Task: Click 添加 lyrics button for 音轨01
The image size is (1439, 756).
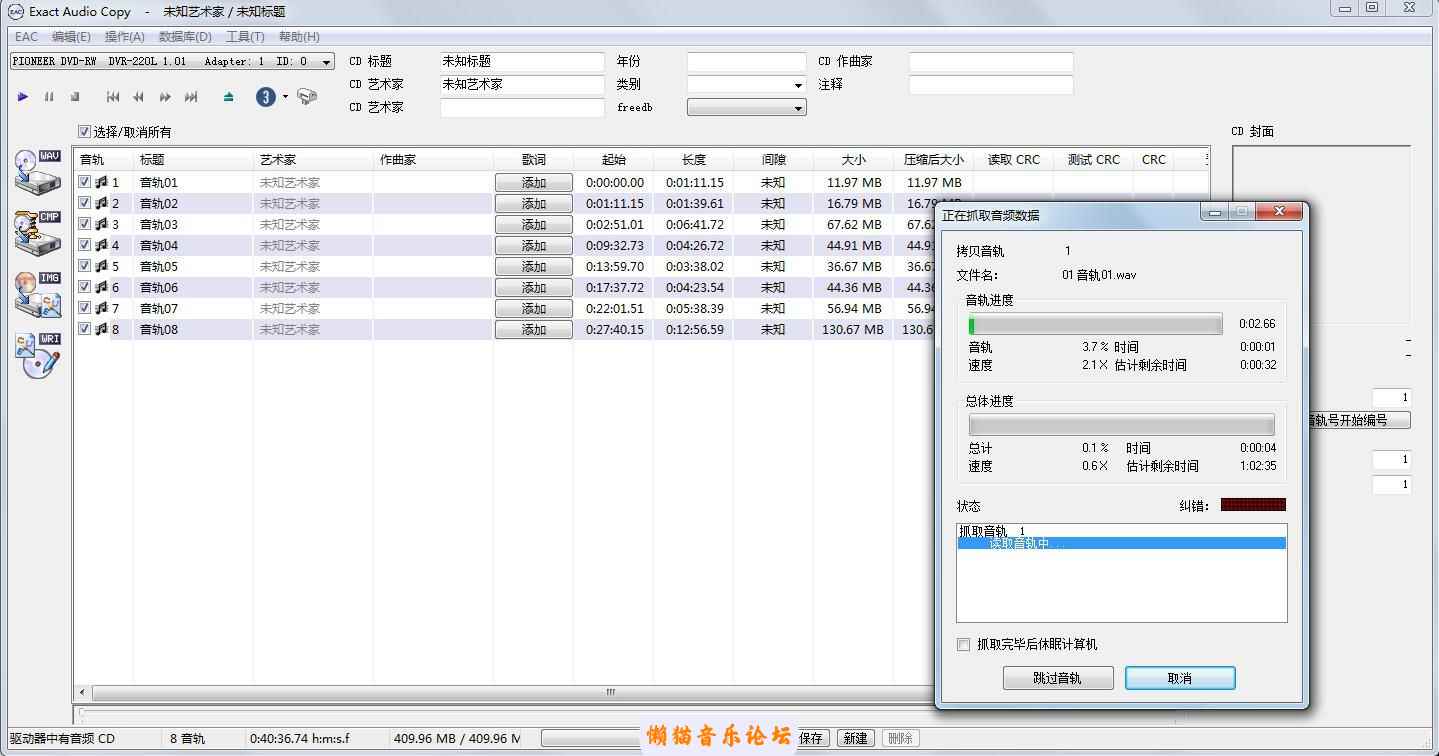Action: coord(534,183)
